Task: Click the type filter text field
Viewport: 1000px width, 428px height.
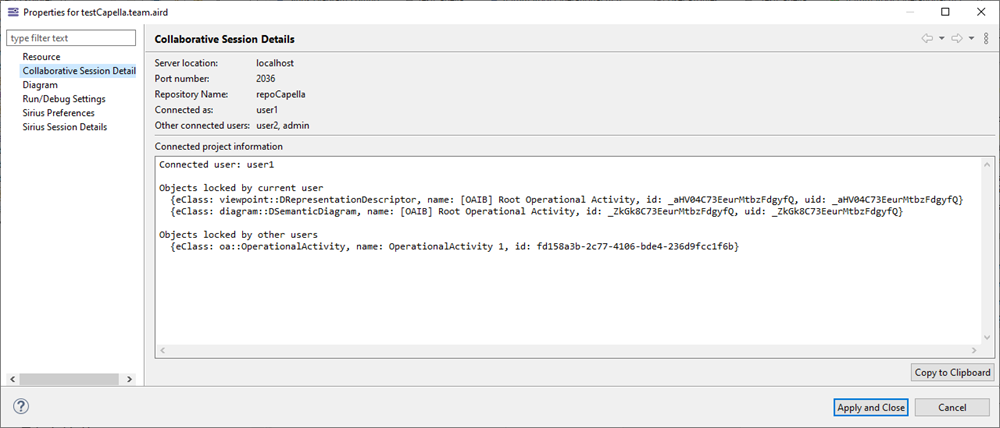Action: 70,38
